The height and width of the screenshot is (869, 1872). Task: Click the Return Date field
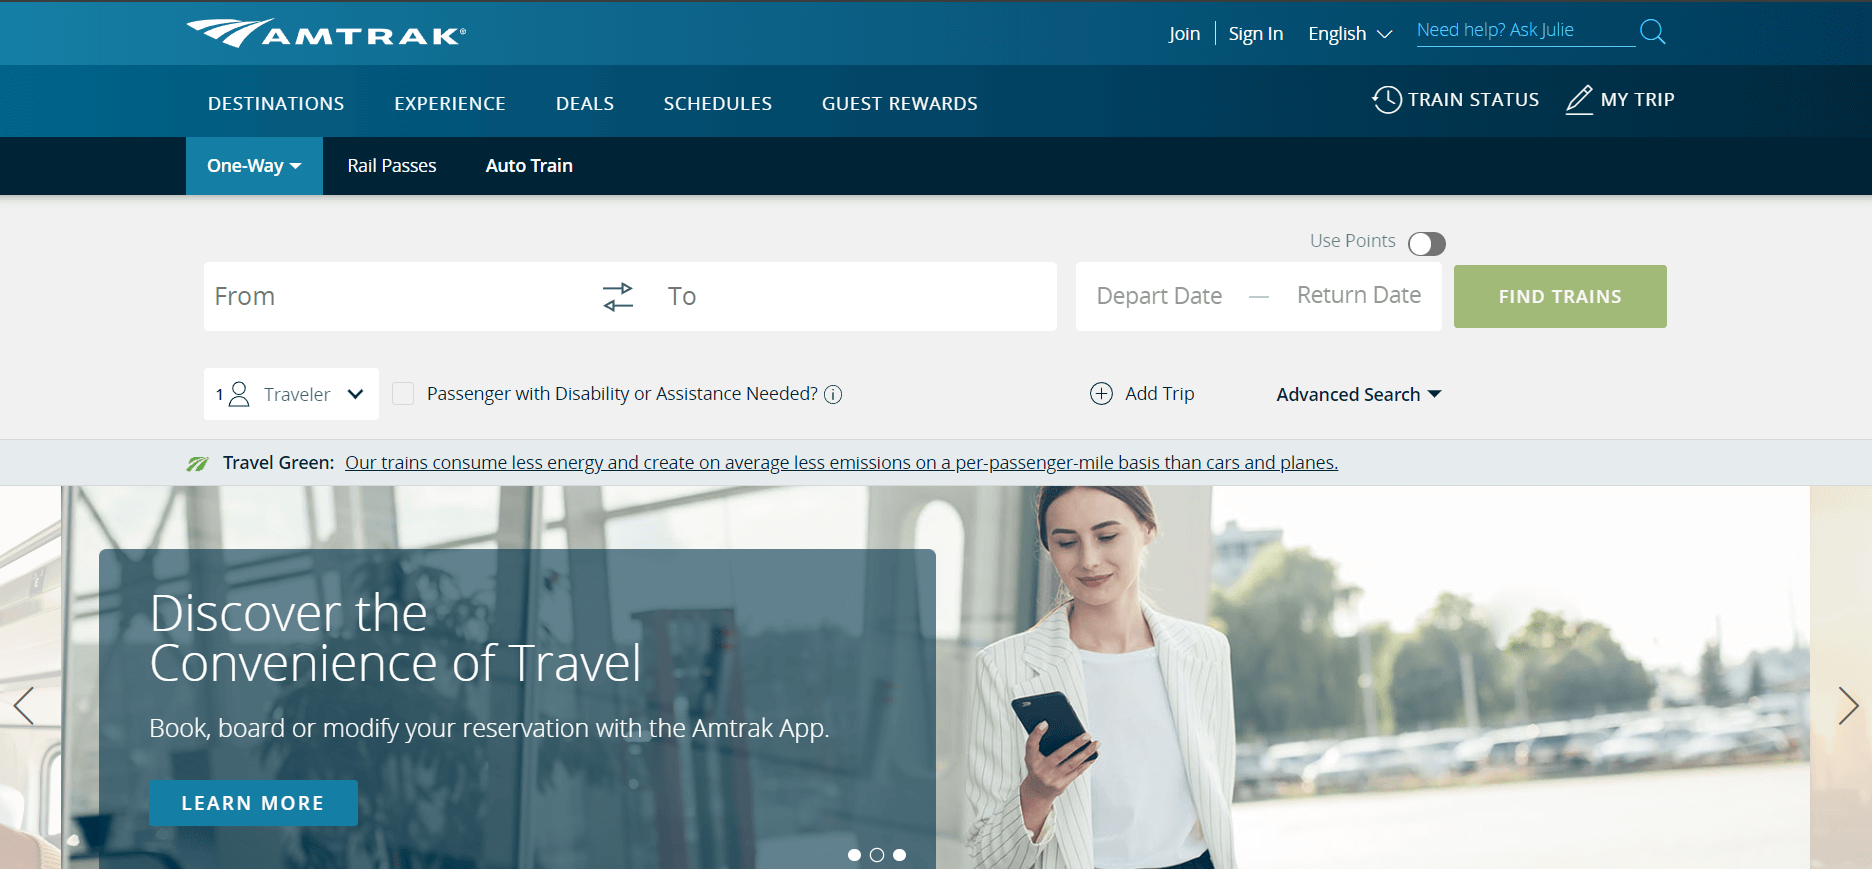[1359, 295]
